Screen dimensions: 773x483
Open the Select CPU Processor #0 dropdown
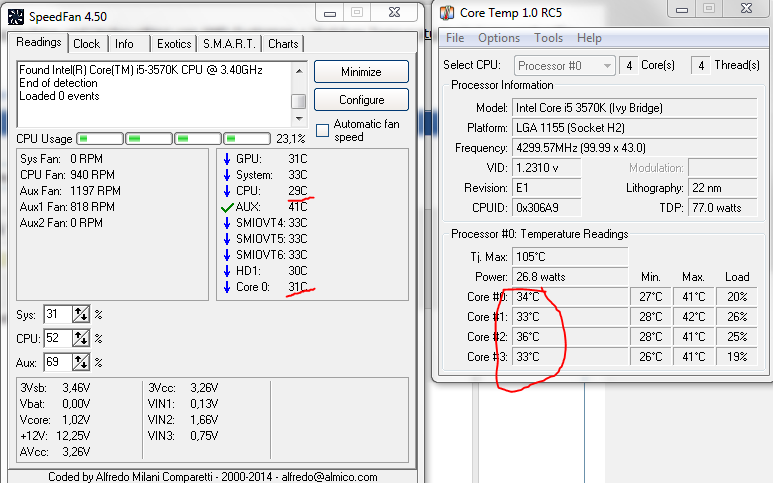(x=564, y=66)
